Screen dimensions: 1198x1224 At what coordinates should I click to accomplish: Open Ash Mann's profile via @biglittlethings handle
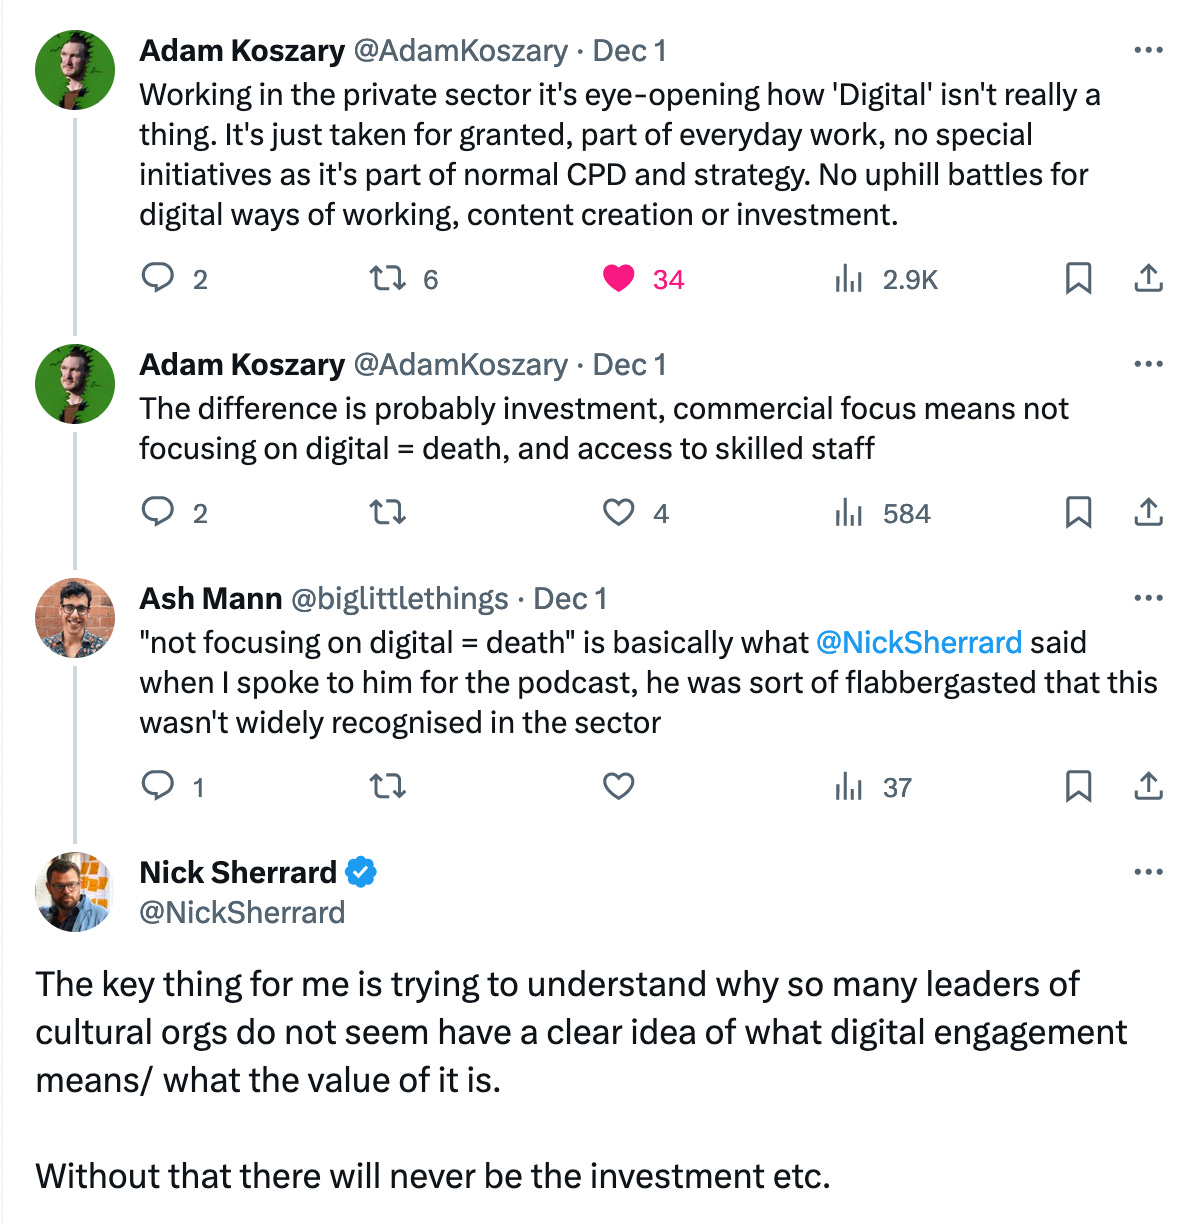(399, 598)
